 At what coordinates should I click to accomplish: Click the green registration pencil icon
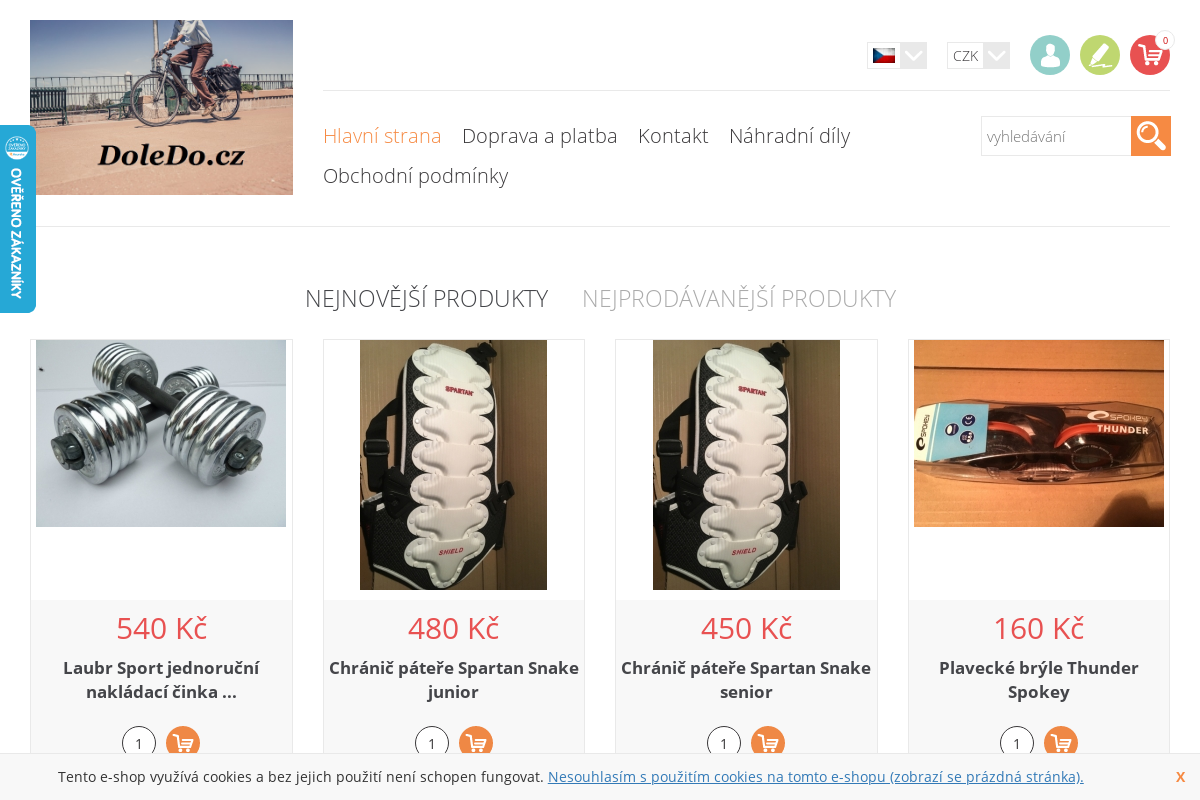[x=1100, y=55]
